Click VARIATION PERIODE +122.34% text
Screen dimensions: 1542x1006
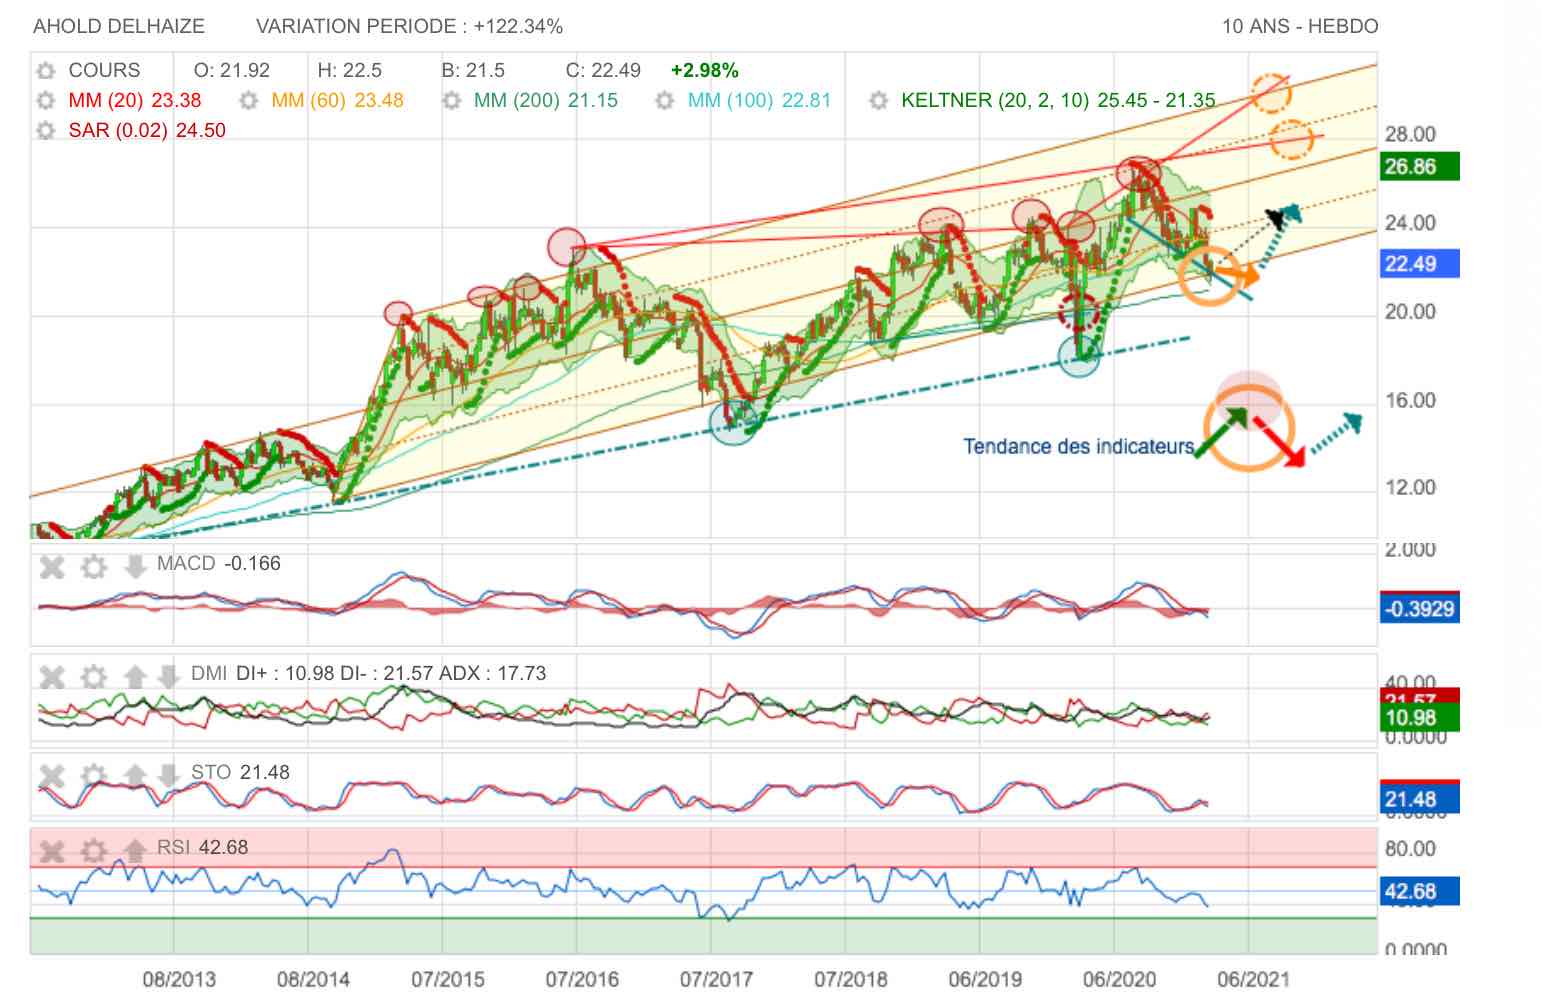click(409, 27)
